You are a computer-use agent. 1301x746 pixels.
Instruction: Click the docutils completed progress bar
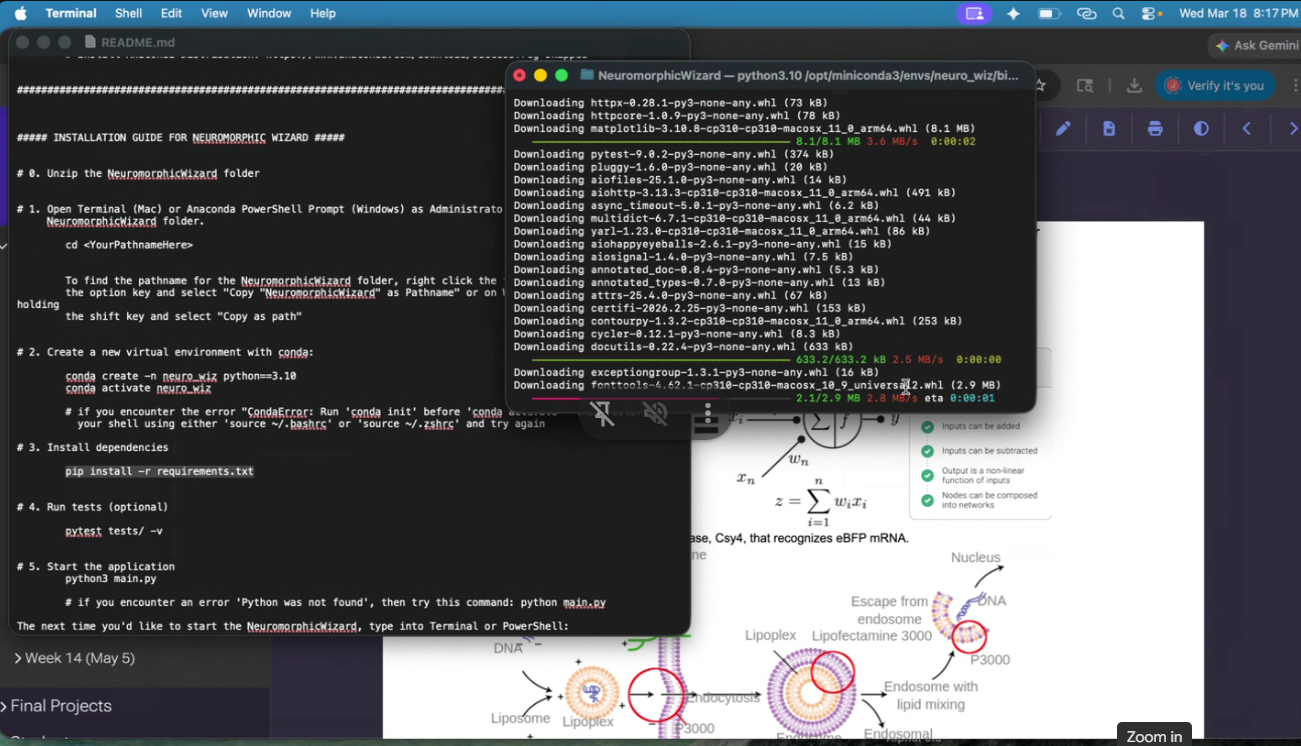point(661,359)
